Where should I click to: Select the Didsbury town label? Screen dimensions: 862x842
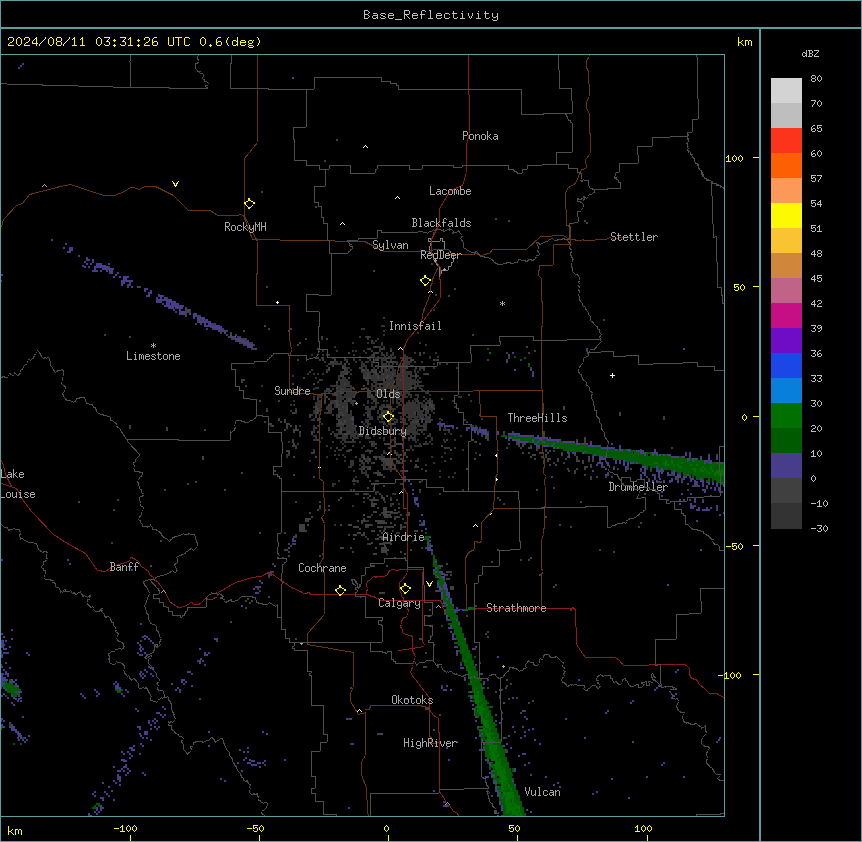[x=383, y=431]
